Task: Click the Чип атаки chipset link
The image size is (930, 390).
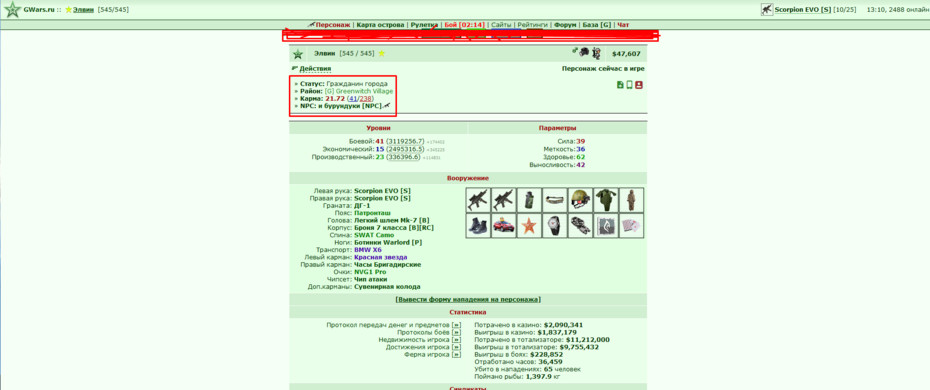Action: (371, 279)
